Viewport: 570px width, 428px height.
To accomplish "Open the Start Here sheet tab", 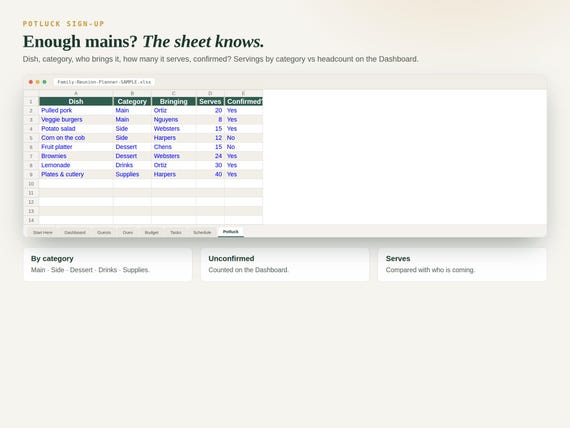I will tap(43, 232).
